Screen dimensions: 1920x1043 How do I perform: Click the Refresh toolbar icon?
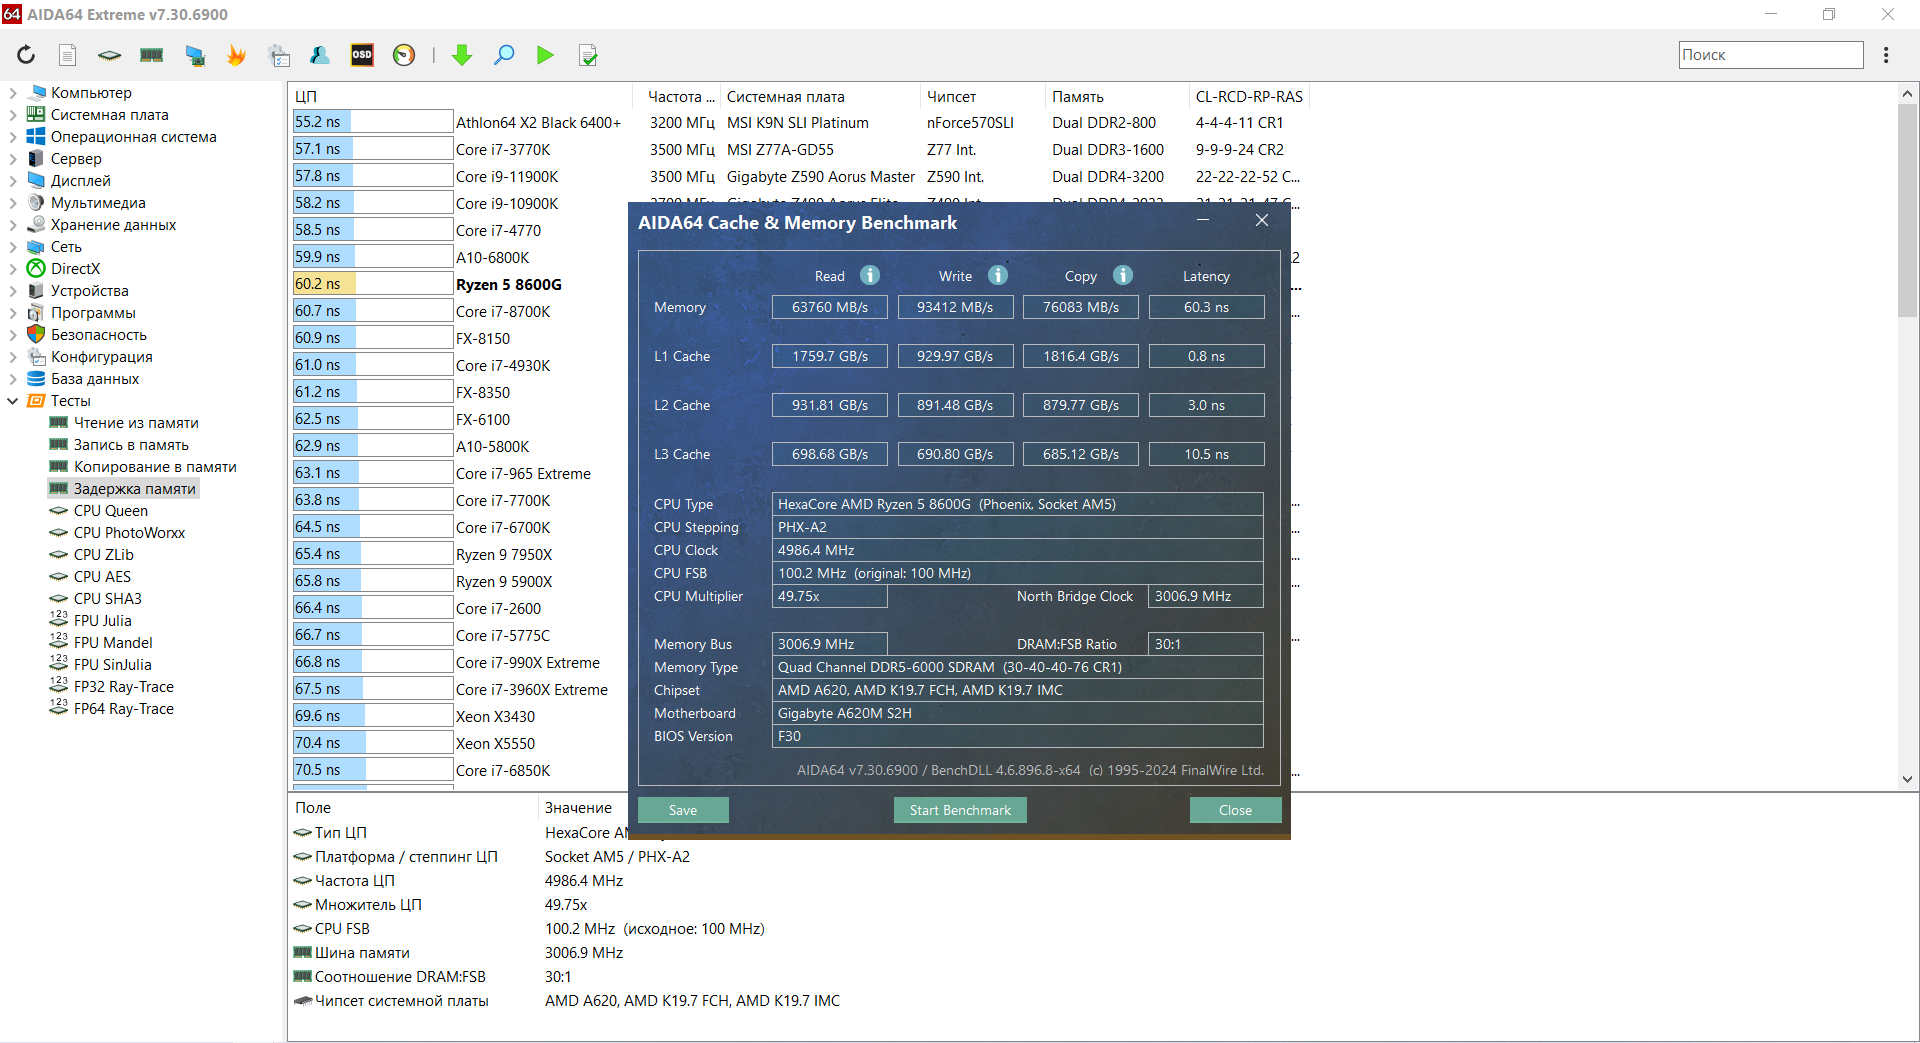(x=26, y=55)
